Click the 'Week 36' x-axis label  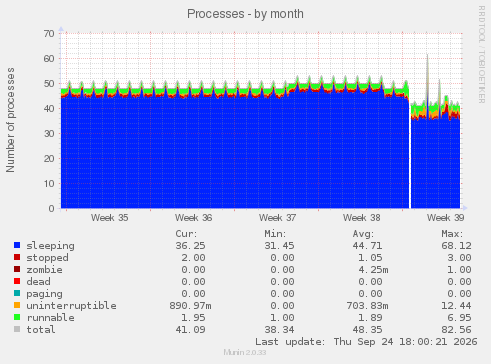click(194, 218)
